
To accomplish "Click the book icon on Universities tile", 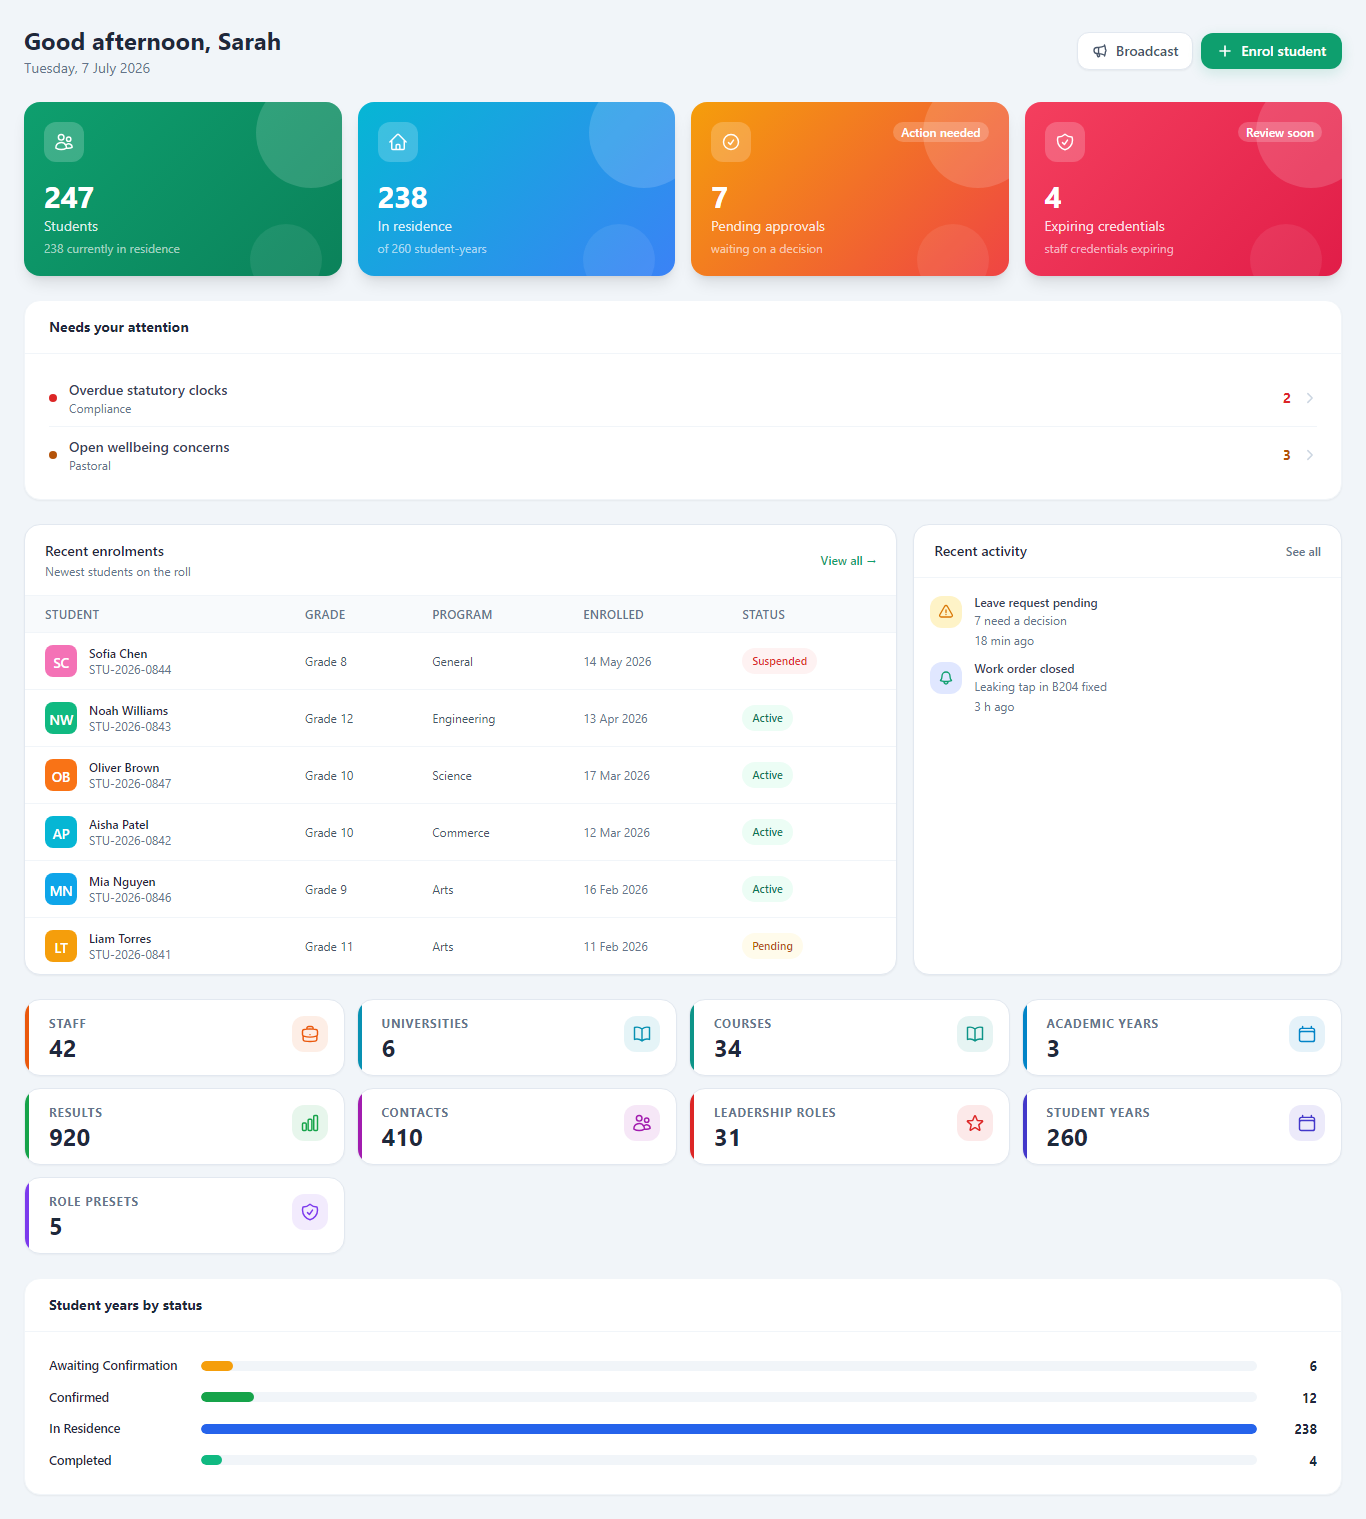I will (x=642, y=1034).
